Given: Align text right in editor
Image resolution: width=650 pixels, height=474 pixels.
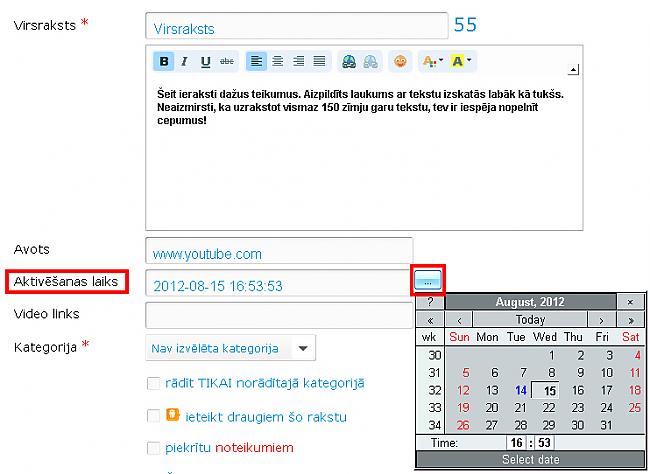Looking at the screenshot, I should click(298, 61).
